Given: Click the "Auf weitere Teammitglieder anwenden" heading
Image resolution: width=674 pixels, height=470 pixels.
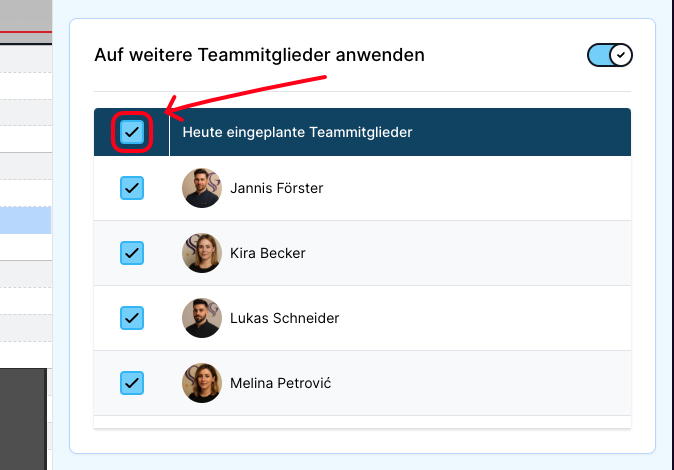Looking at the screenshot, I should tap(259, 55).
